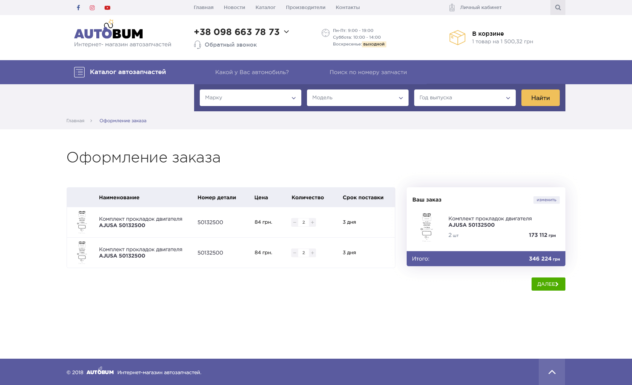Image resolution: width=632 pixels, height=385 pixels.
Task: Click product name AJUSA 50132500 in Ваш заказ
Action: (x=472, y=225)
